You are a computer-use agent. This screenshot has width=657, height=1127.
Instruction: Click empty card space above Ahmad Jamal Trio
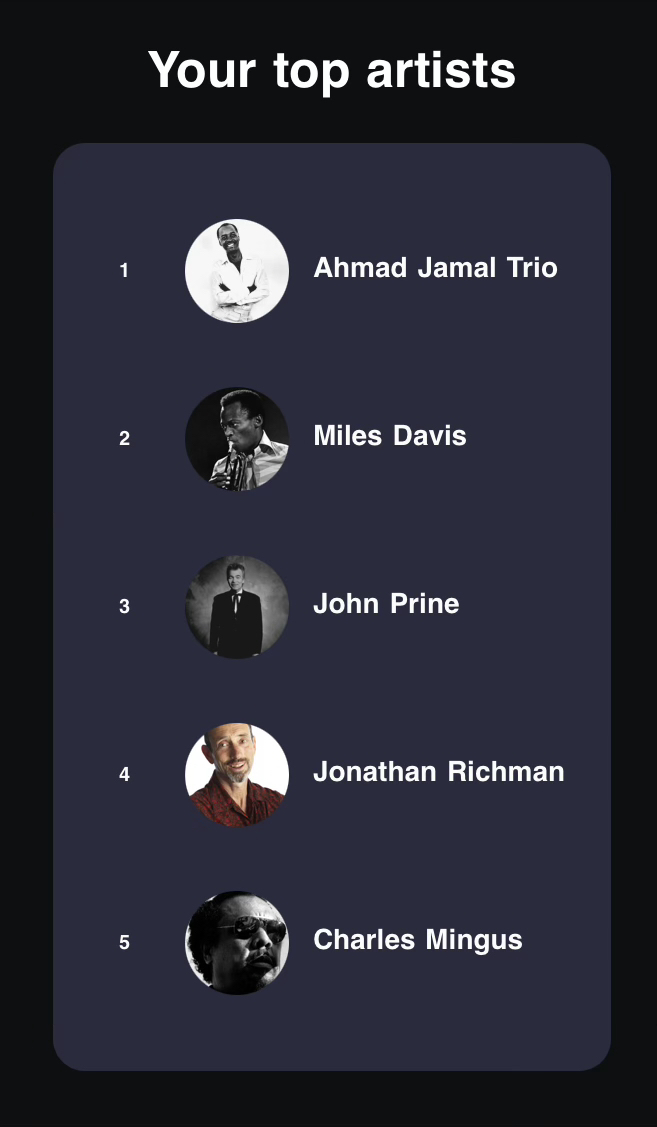pos(331,180)
